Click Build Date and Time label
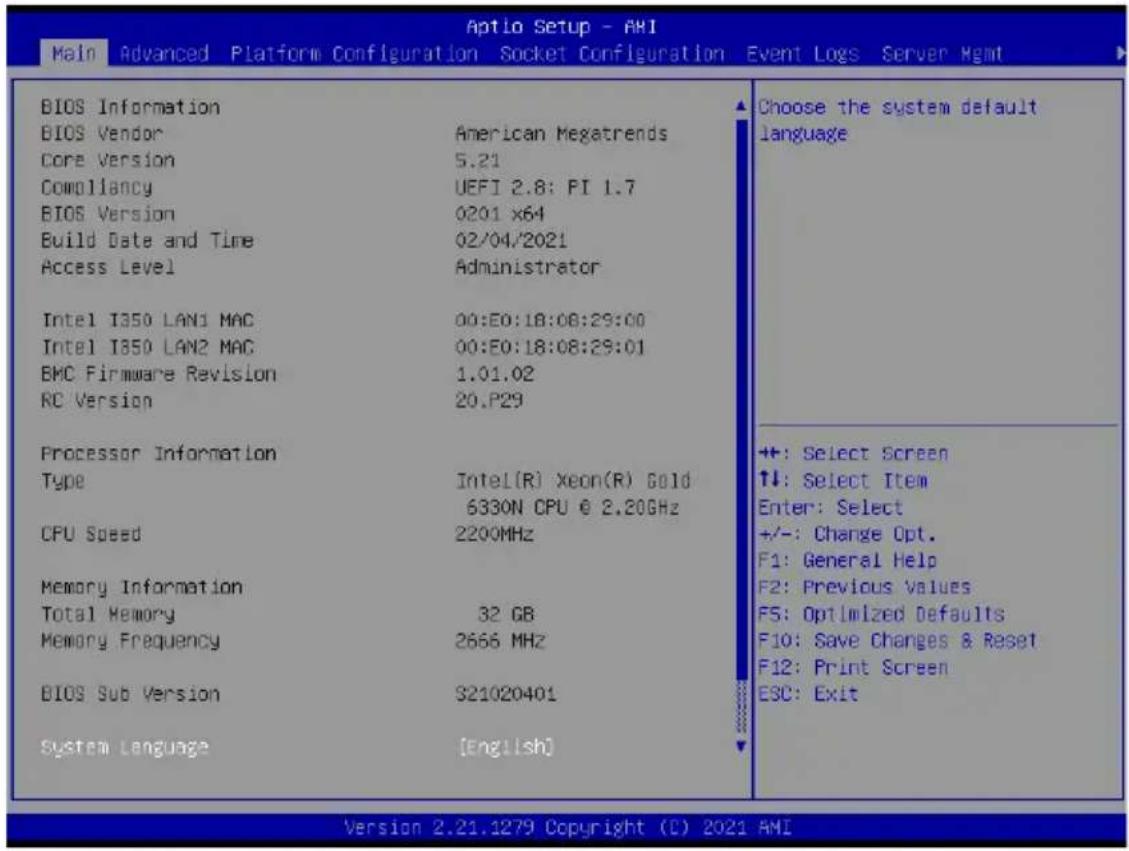 (x=147, y=240)
